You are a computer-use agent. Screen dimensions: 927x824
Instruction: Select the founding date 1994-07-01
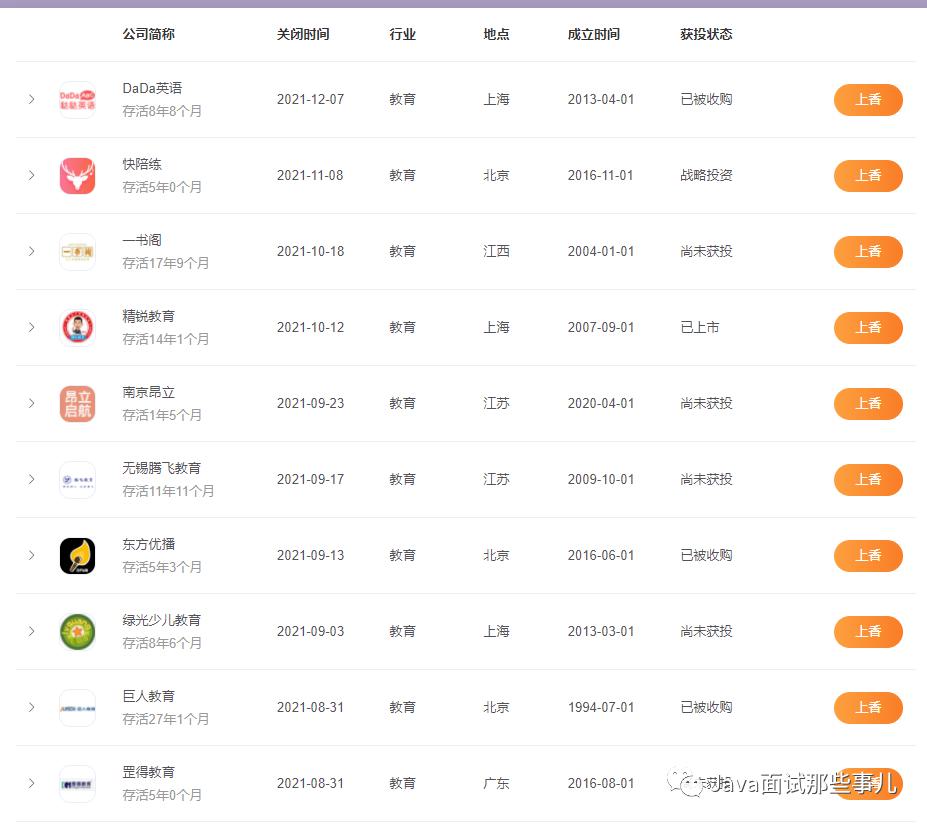pyautogui.click(x=601, y=707)
